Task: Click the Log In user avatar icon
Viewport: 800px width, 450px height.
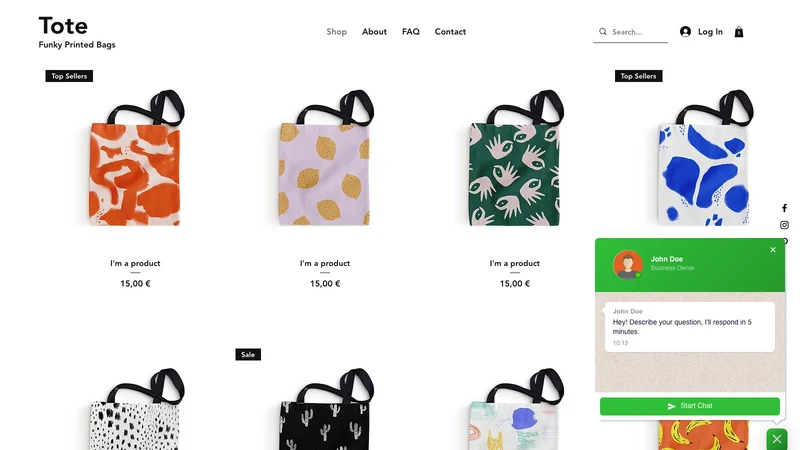Action: tap(685, 32)
